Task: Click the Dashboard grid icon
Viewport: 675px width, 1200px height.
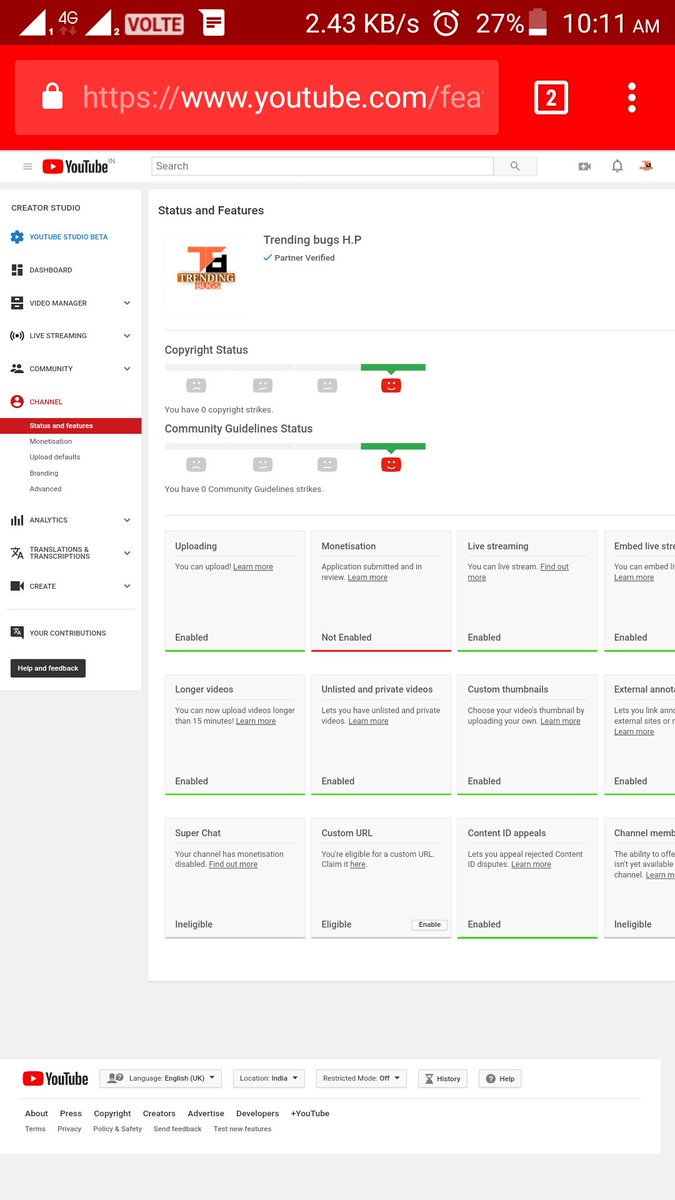Action: coord(17,270)
